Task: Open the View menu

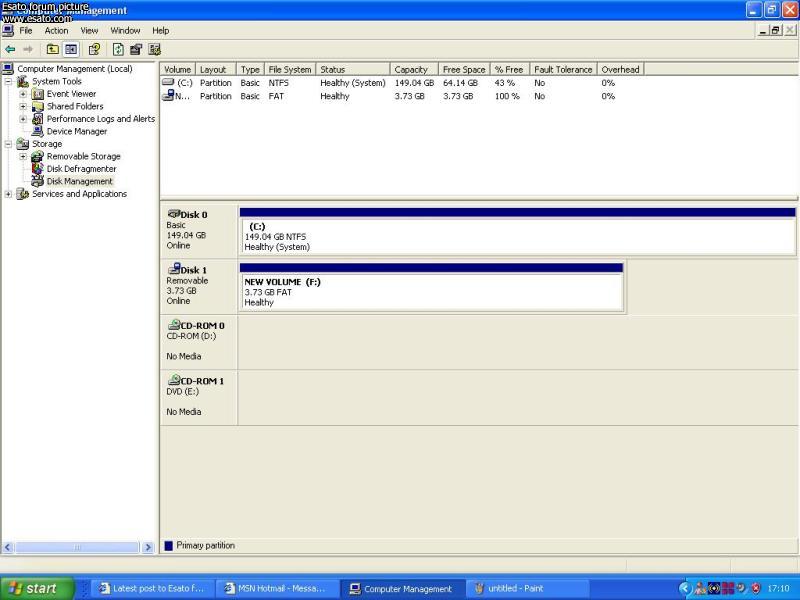Action: click(89, 31)
